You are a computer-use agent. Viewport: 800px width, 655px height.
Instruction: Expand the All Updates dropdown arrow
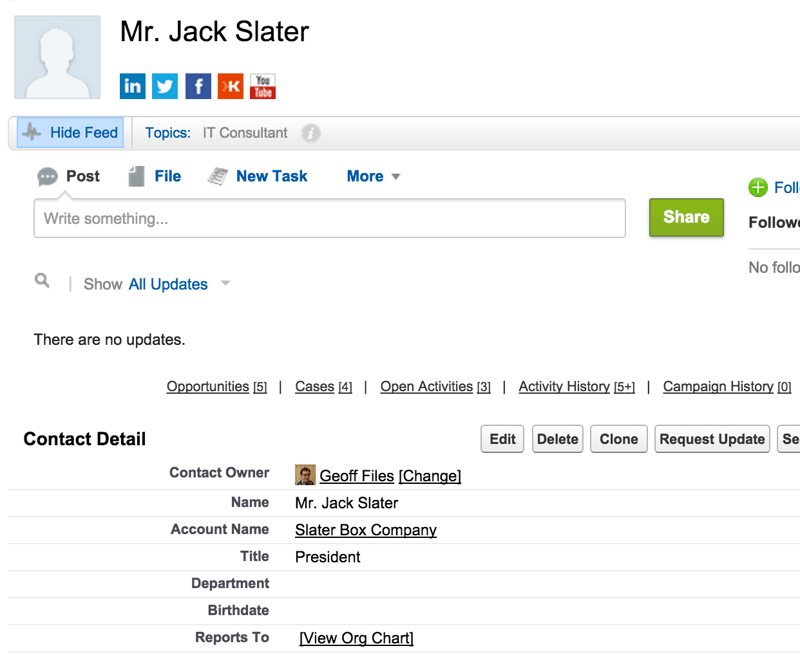(x=225, y=283)
